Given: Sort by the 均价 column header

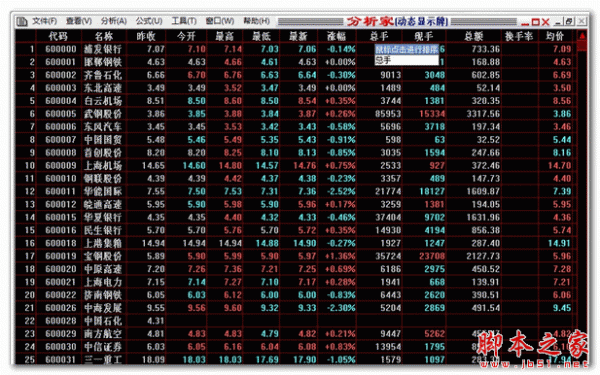Looking at the screenshot, I should (555, 36).
